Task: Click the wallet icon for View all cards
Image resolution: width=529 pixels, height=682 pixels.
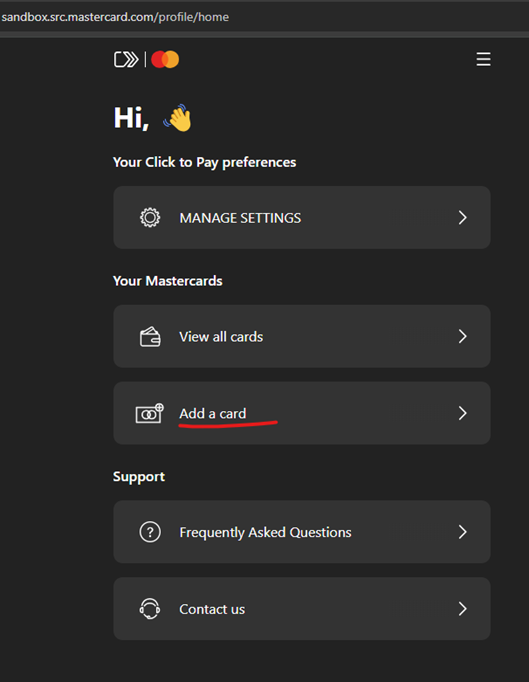Action: click(150, 337)
